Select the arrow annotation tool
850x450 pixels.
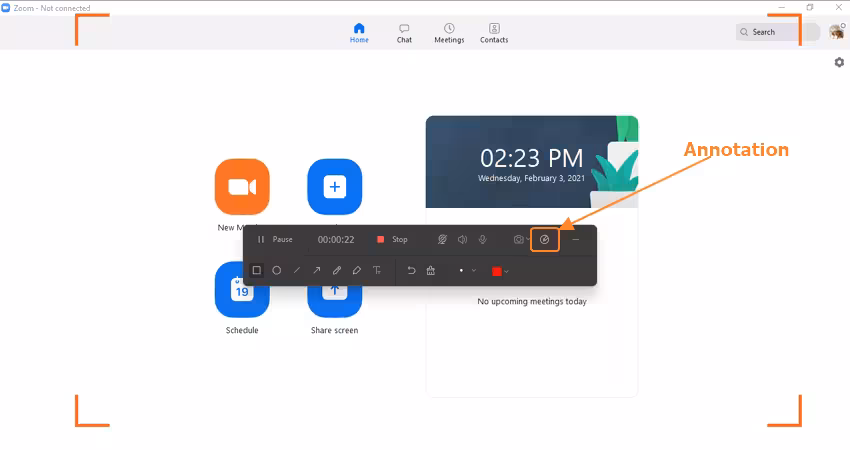pyautogui.click(x=317, y=270)
